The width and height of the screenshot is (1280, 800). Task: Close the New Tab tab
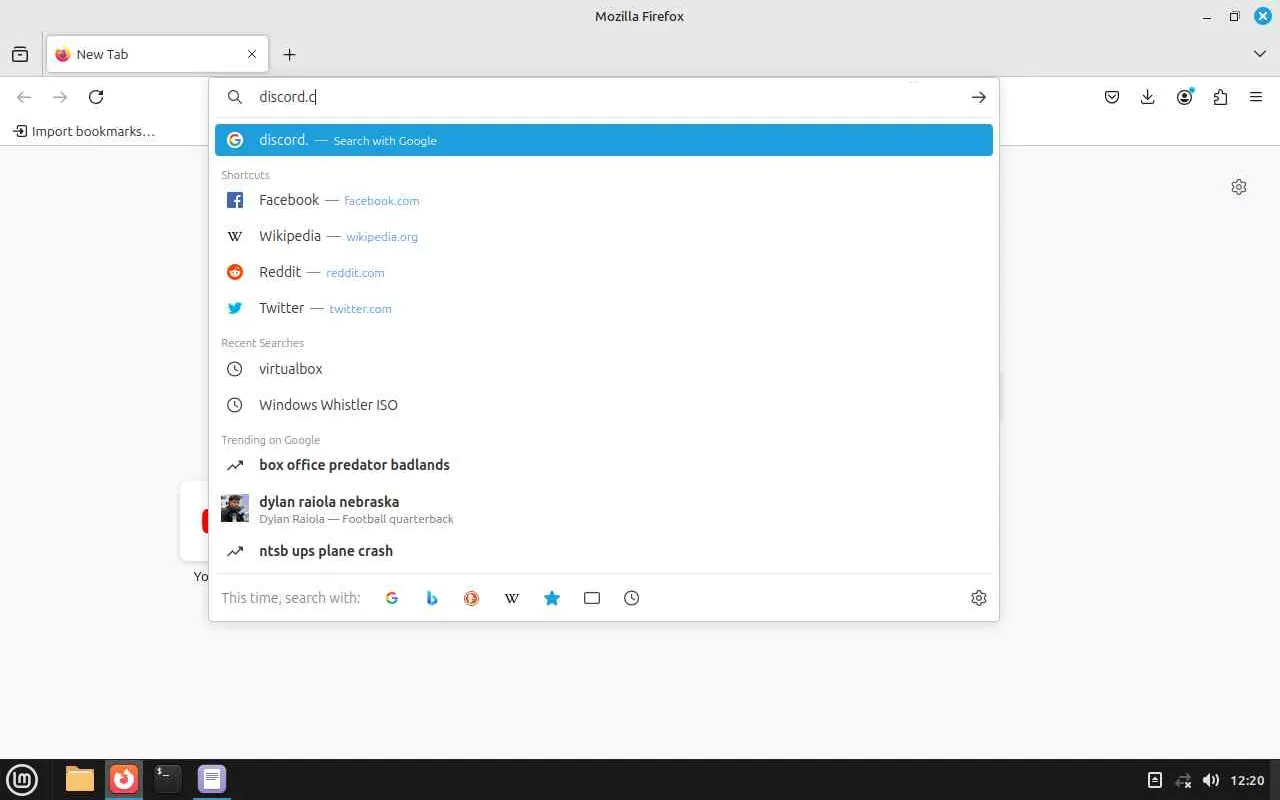click(252, 55)
